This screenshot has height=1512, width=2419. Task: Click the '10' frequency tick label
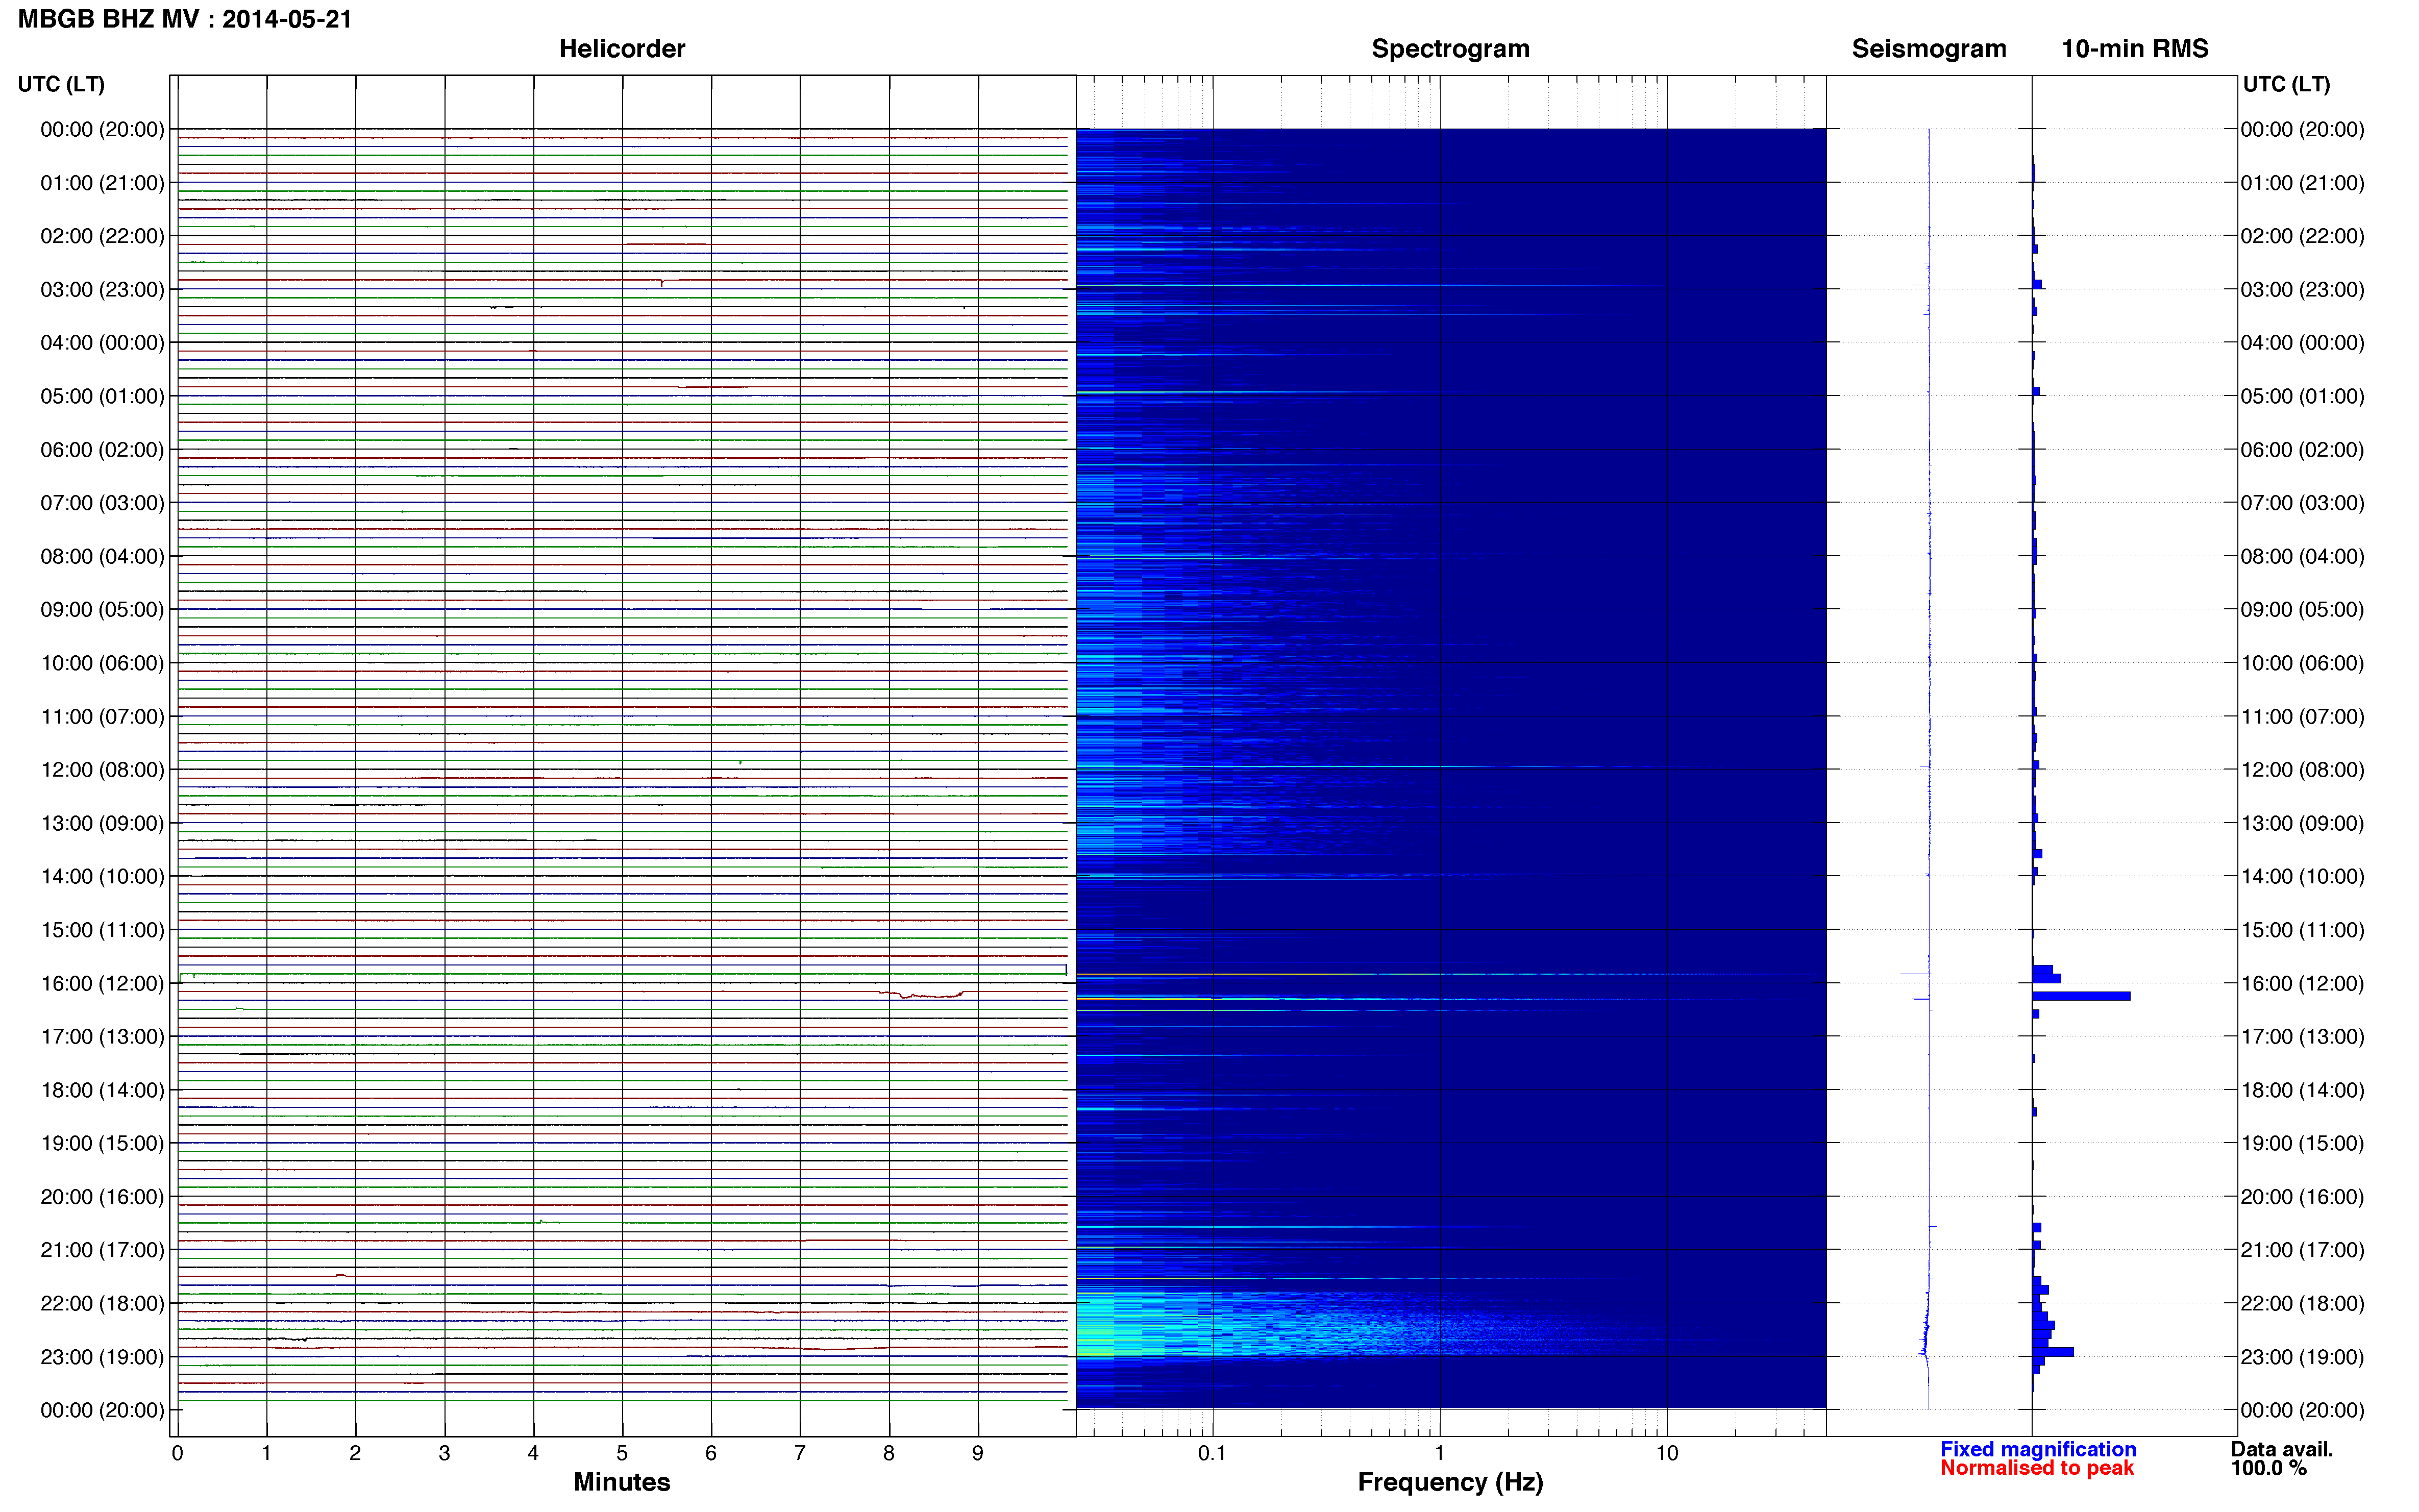(1667, 1453)
